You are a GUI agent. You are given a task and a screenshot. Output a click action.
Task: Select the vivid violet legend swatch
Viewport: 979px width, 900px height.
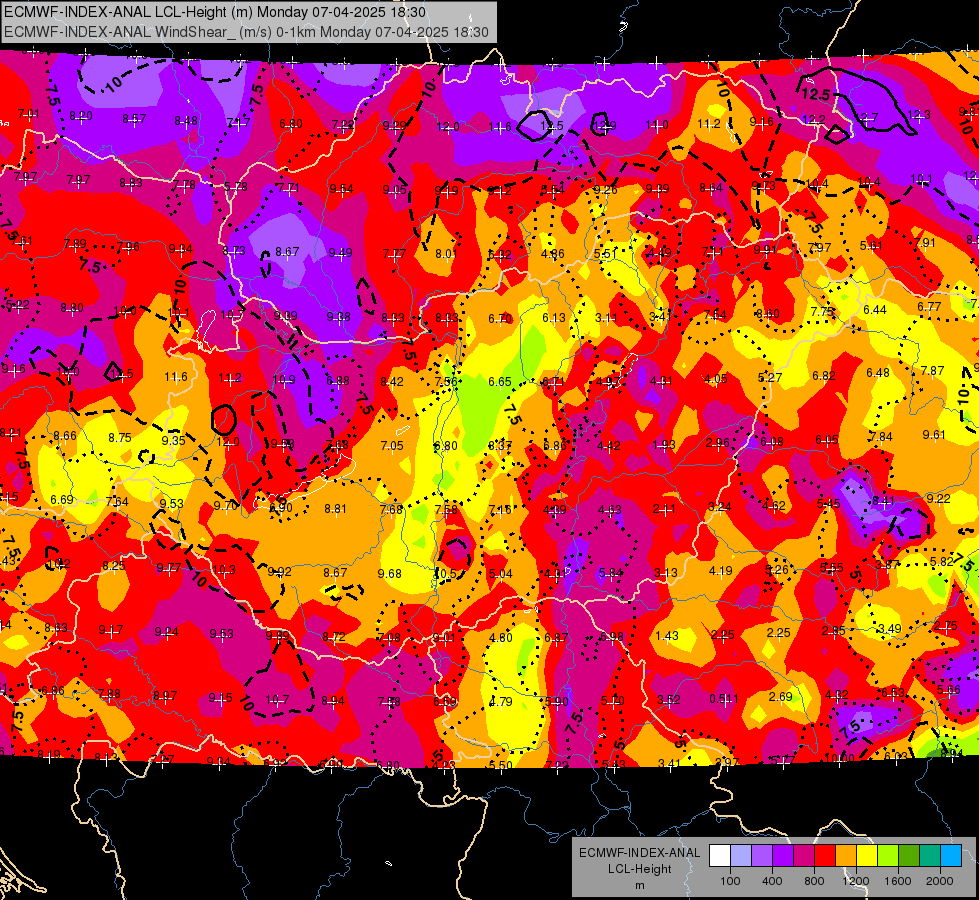click(783, 856)
